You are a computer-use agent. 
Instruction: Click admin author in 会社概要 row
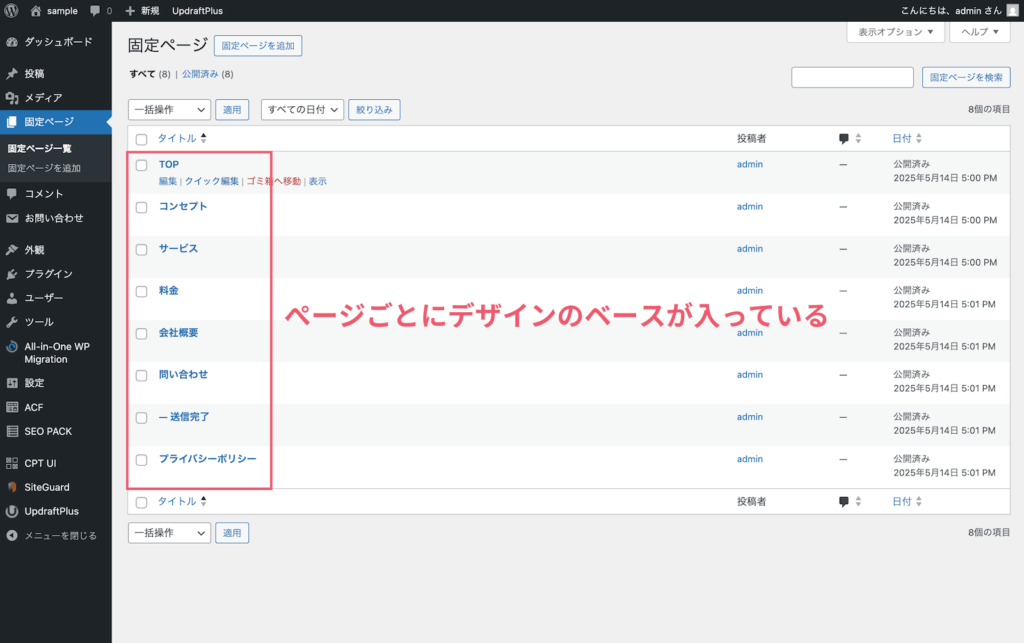(750, 333)
